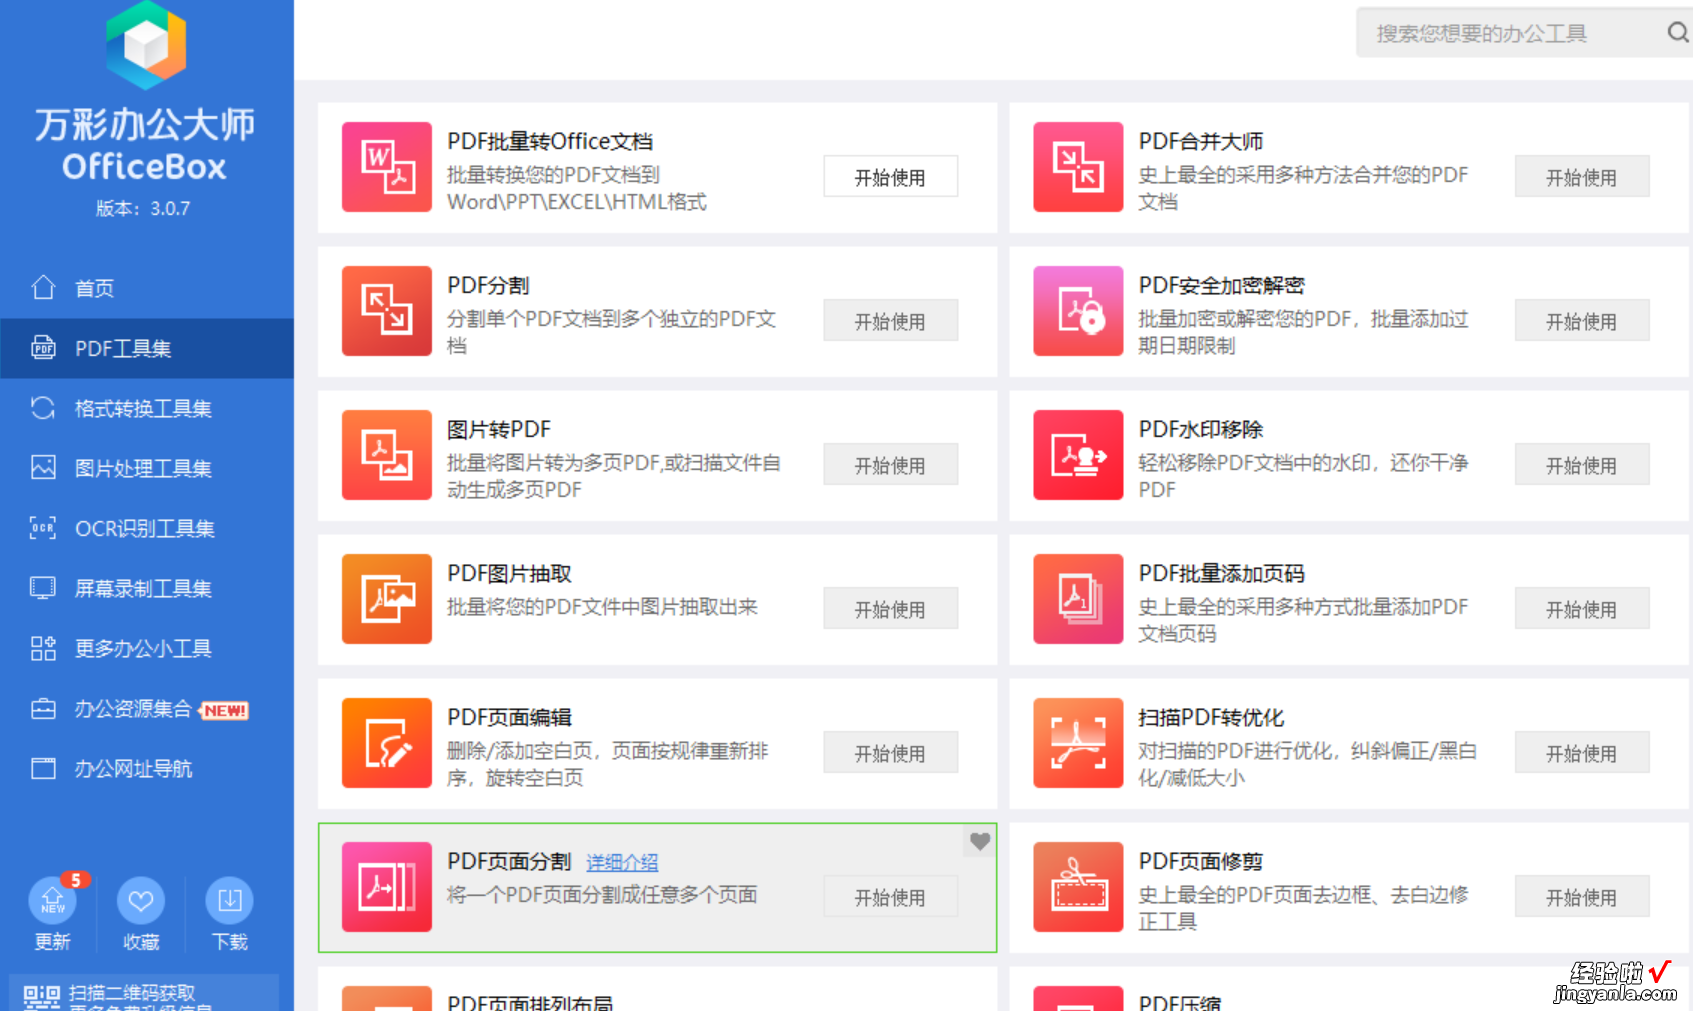Open 办公网址导航 in the sidebar
This screenshot has width=1693, height=1011.
(x=147, y=768)
